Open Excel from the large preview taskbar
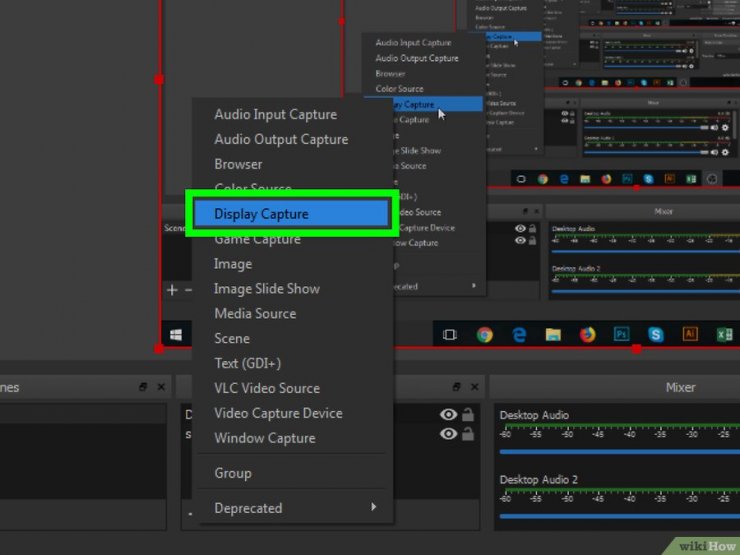The image size is (740, 555). 725,335
